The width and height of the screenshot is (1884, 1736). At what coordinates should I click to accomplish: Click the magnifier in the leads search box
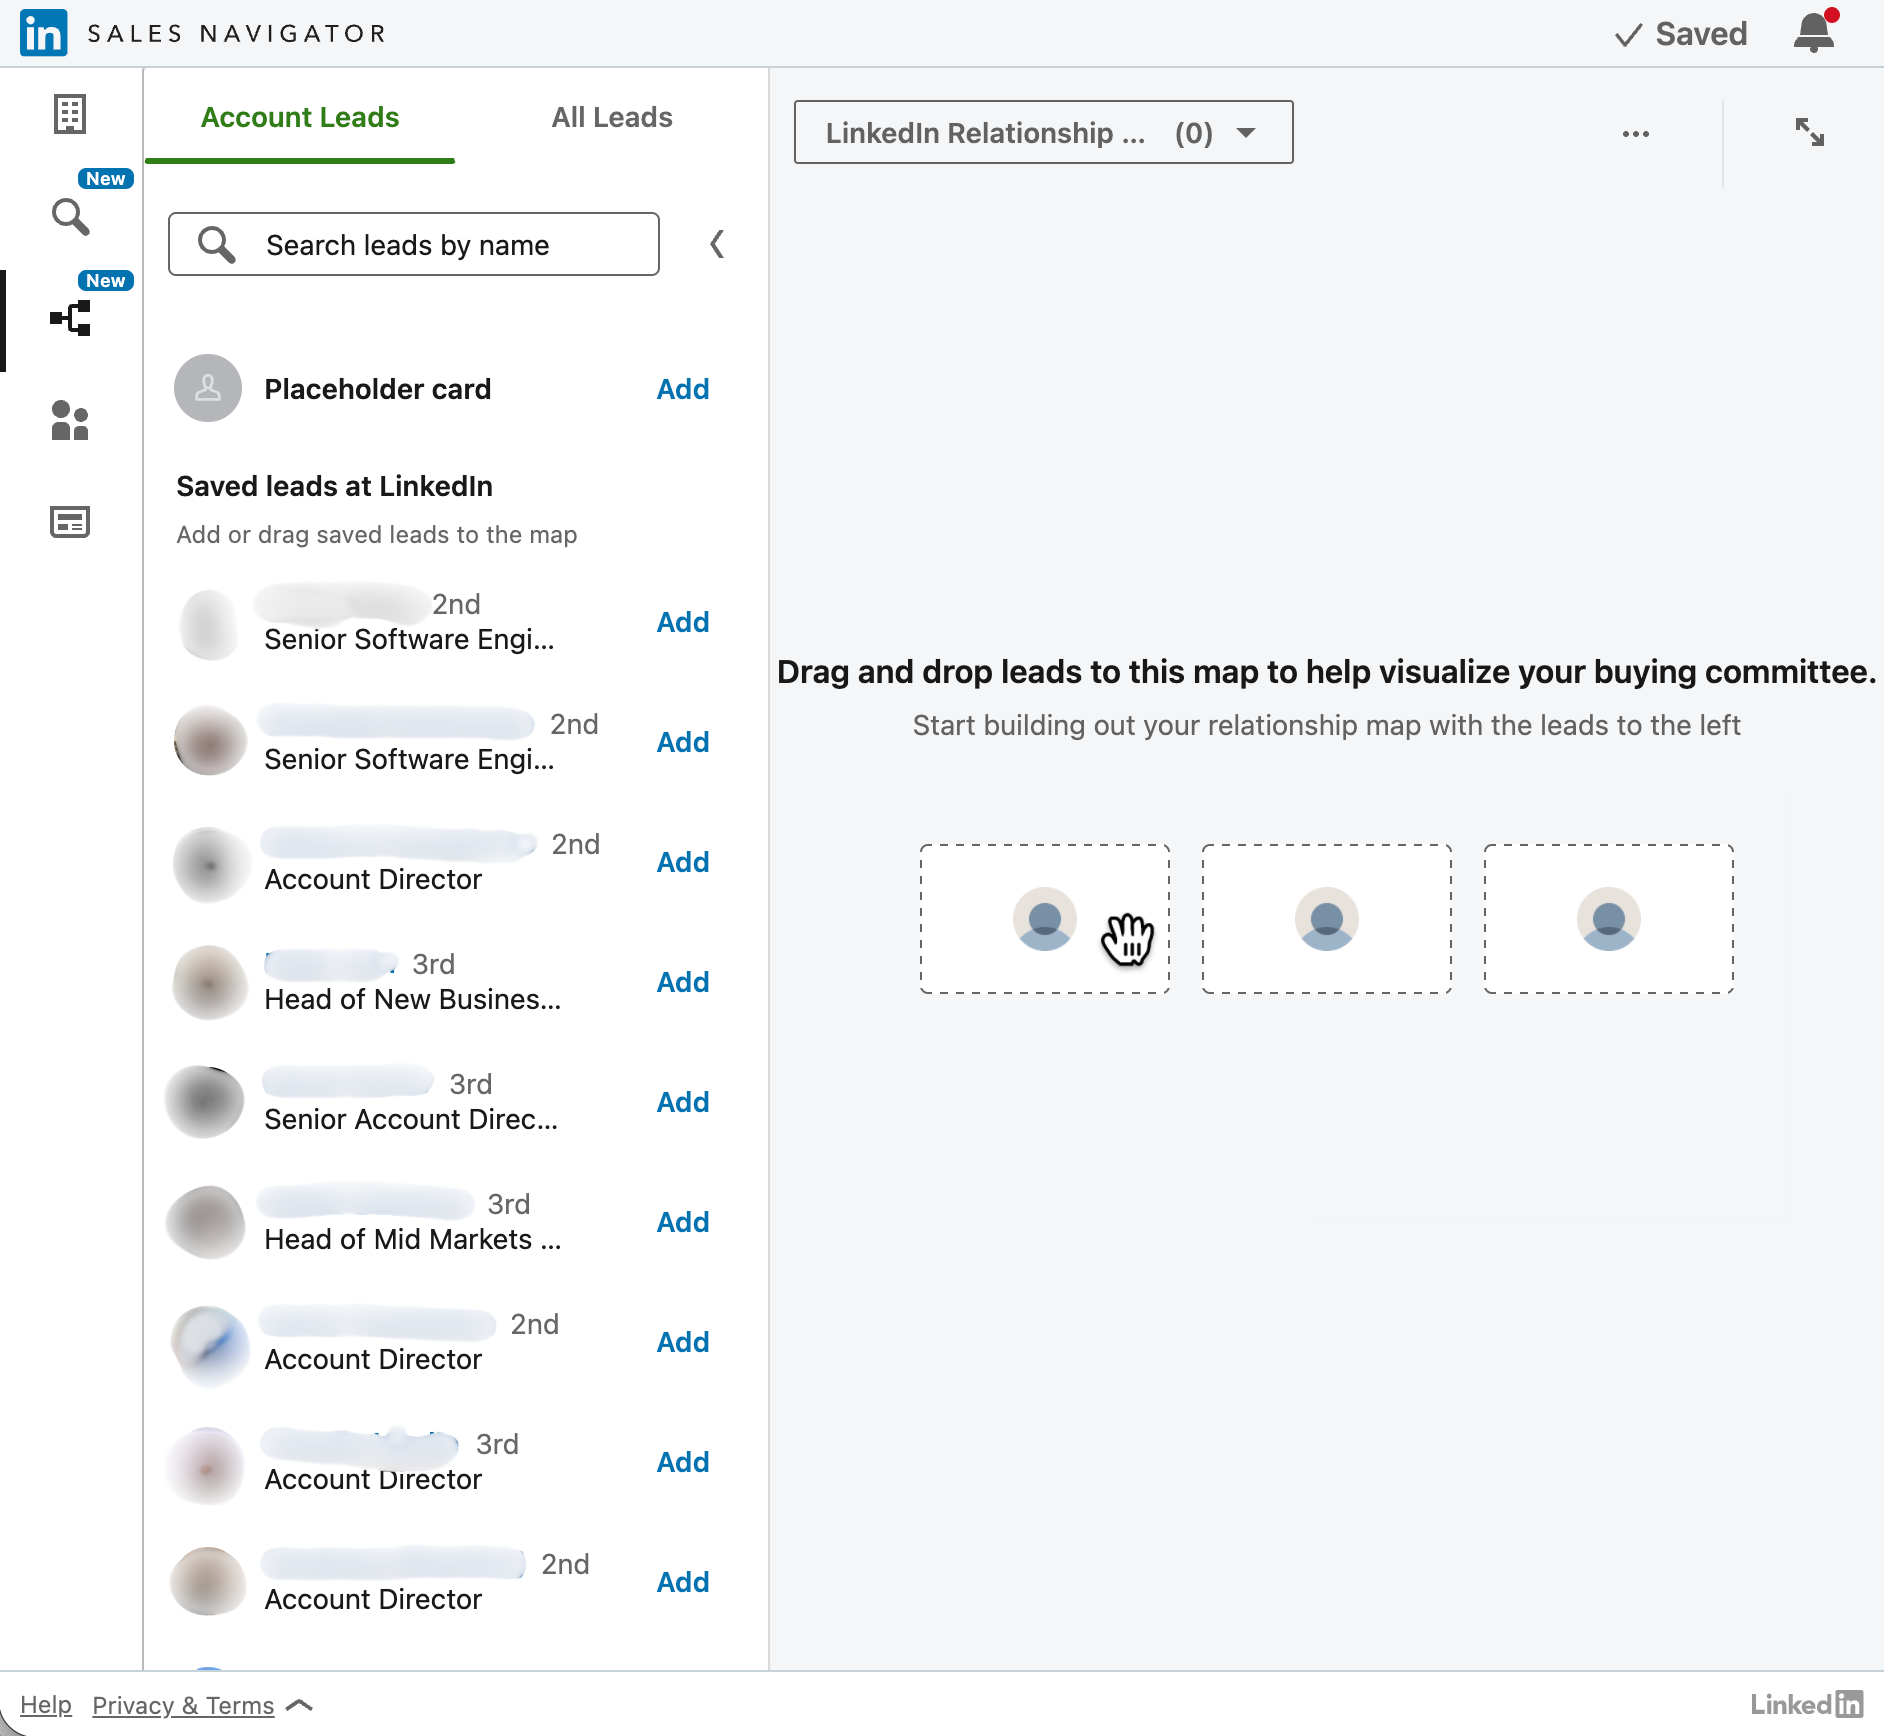(216, 244)
